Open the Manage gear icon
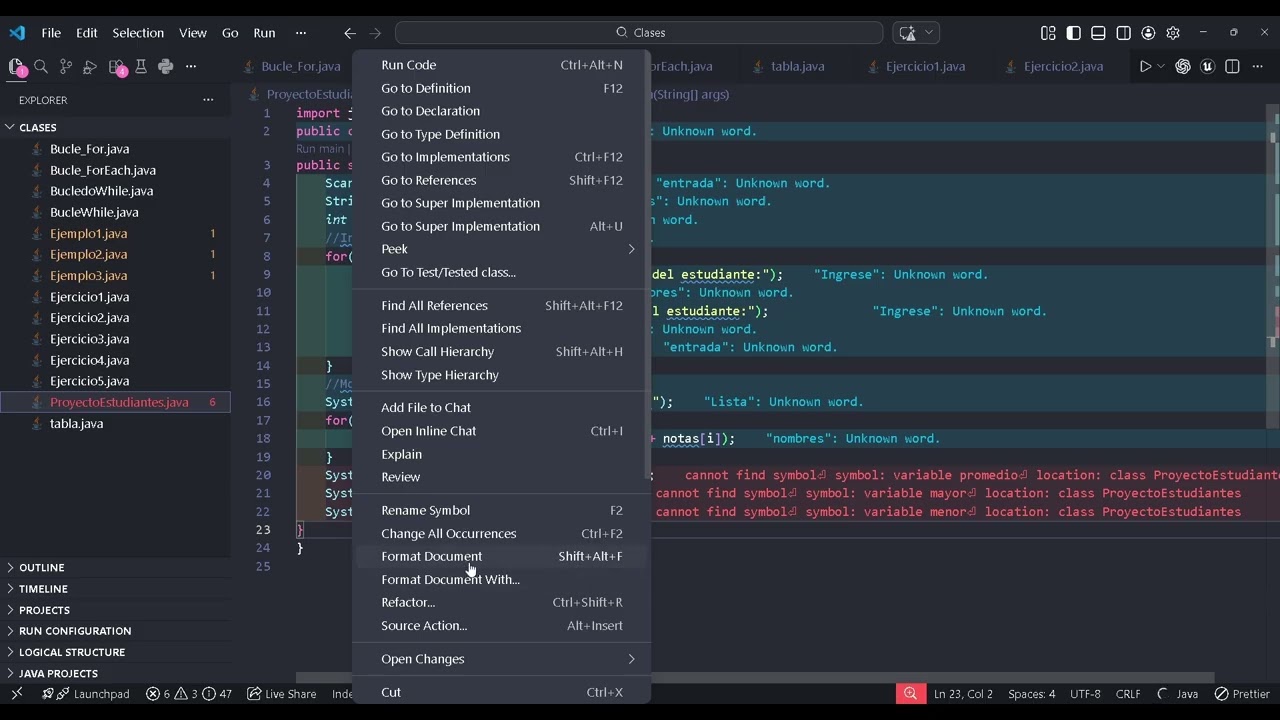 [1173, 33]
